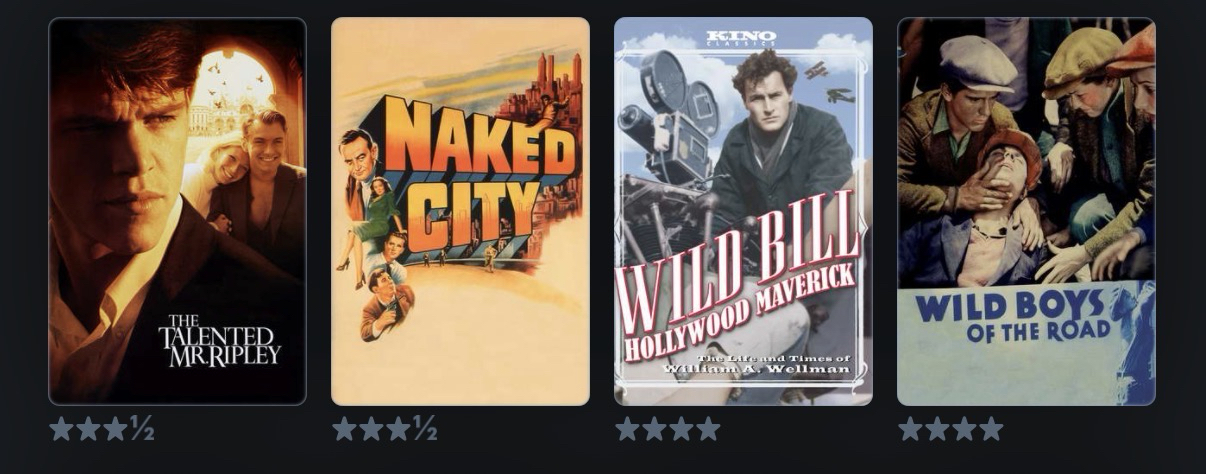This screenshot has width=1206, height=474.
Task: Open the Naked City film poster
Action: (x=460, y=211)
